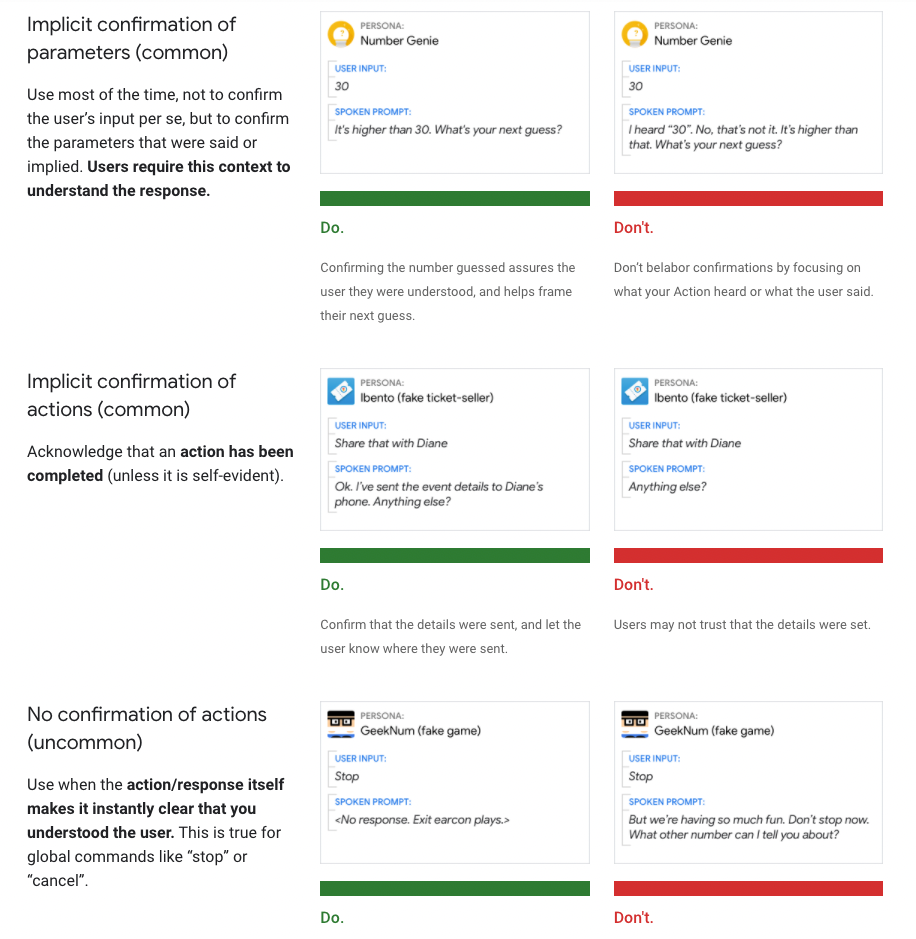Click the red bar under Number Genie Don't example
The width and height of the screenshot is (916, 939).
(x=748, y=198)
